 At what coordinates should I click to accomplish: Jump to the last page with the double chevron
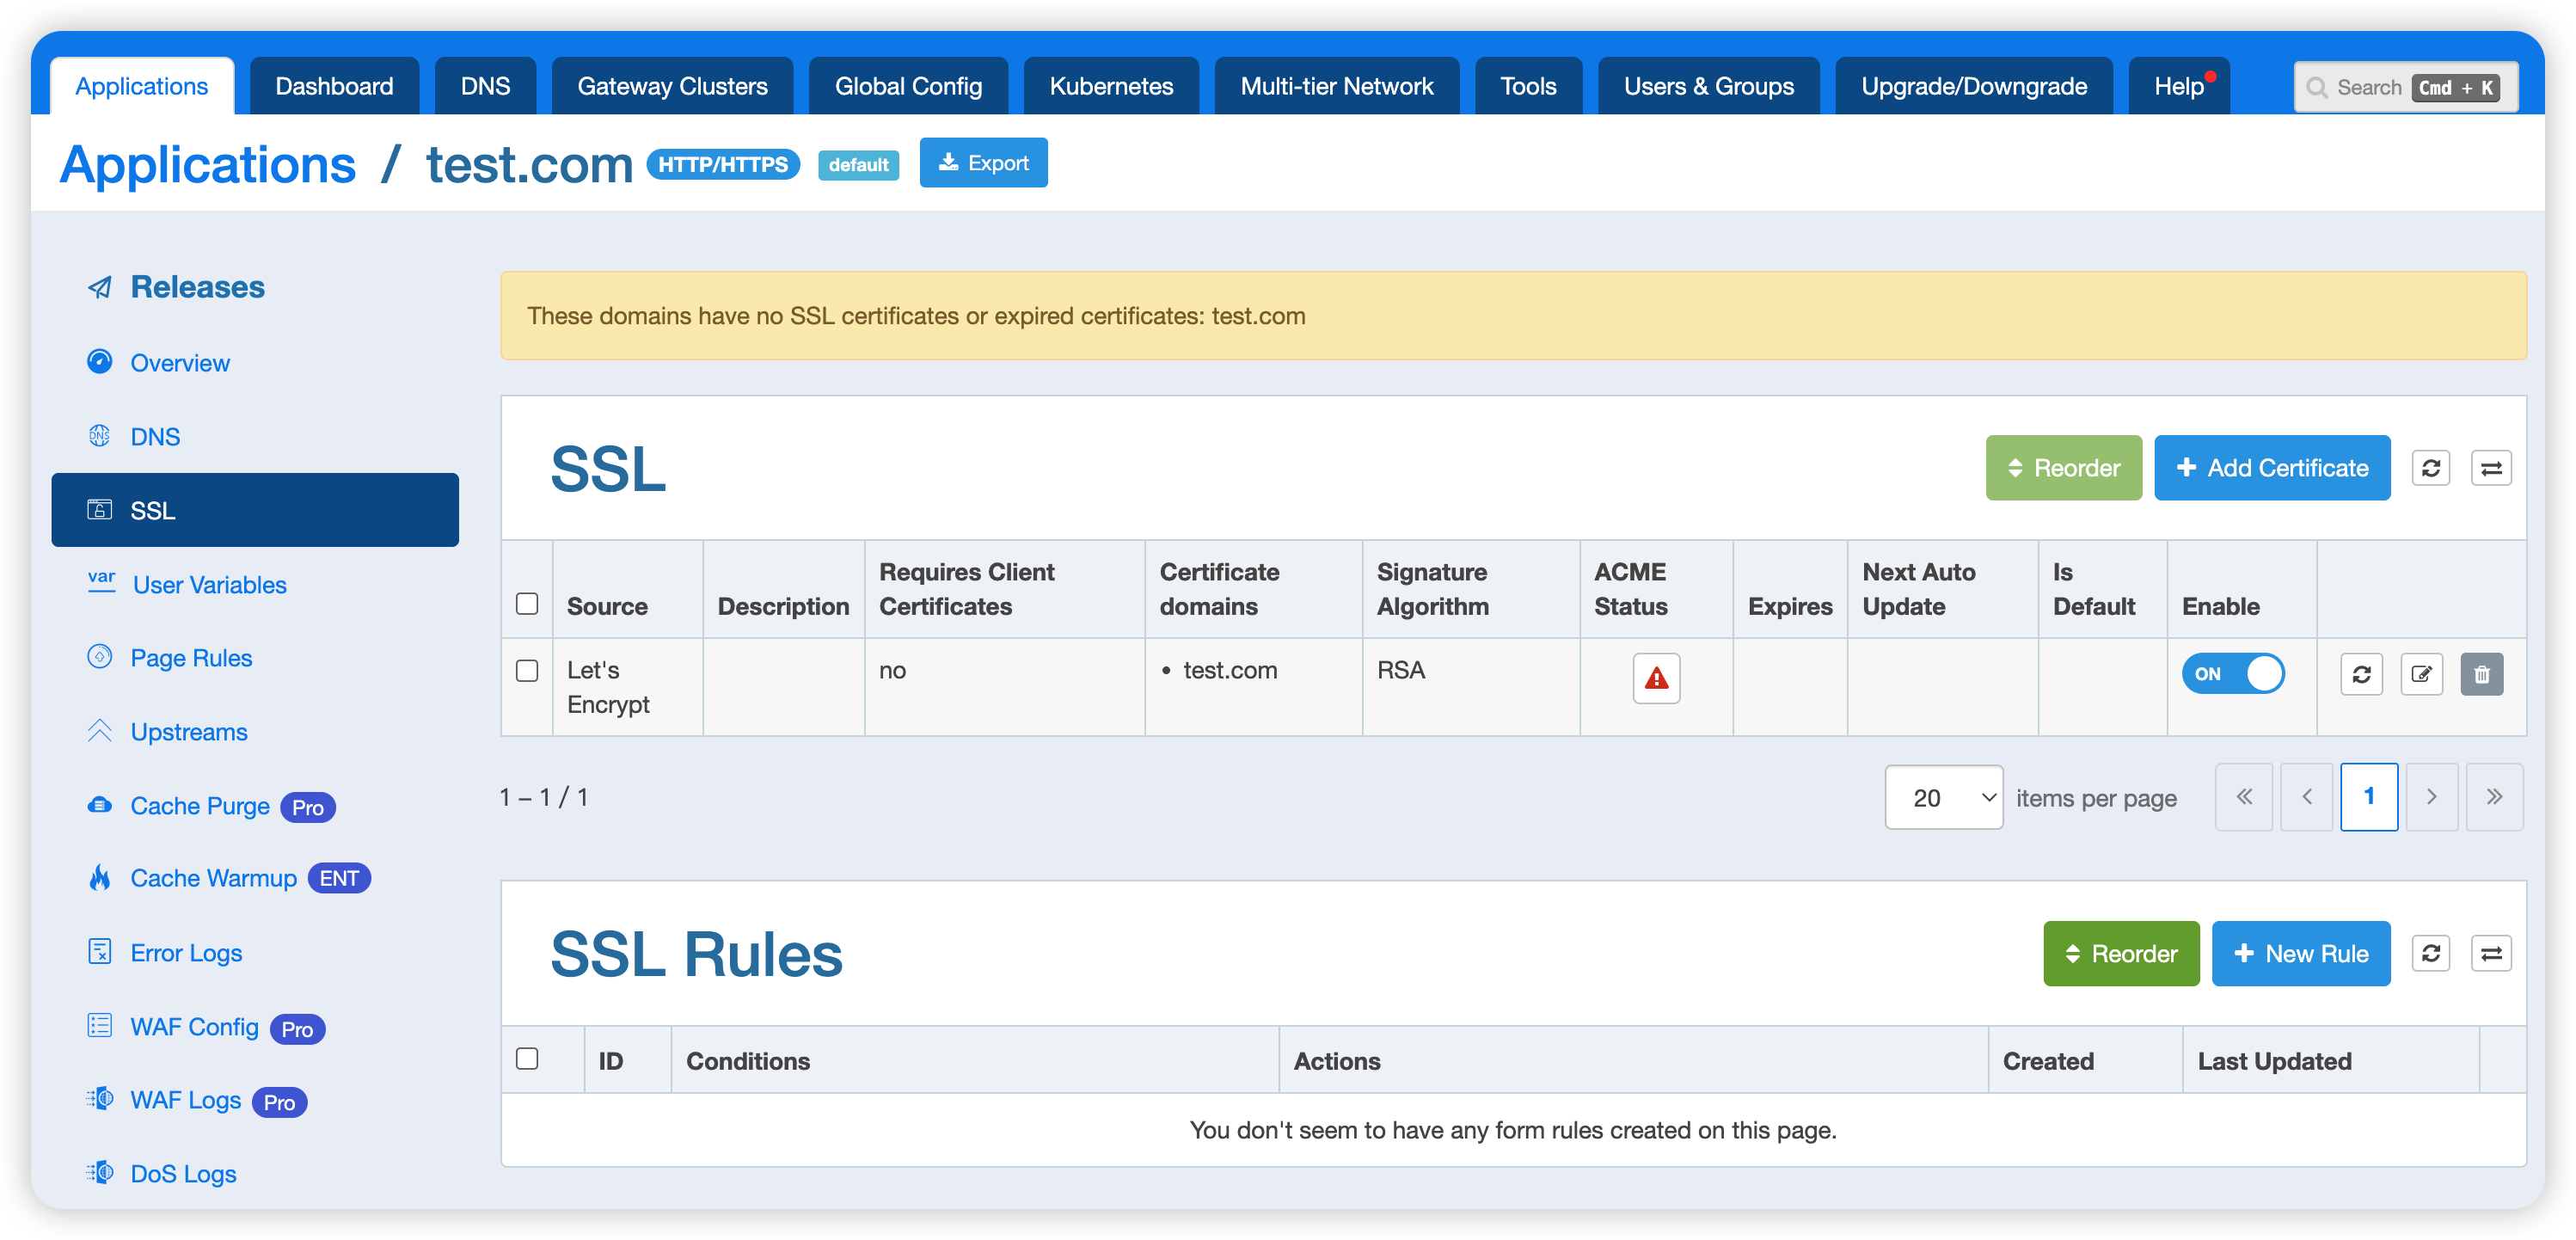tap(2494, 797)
